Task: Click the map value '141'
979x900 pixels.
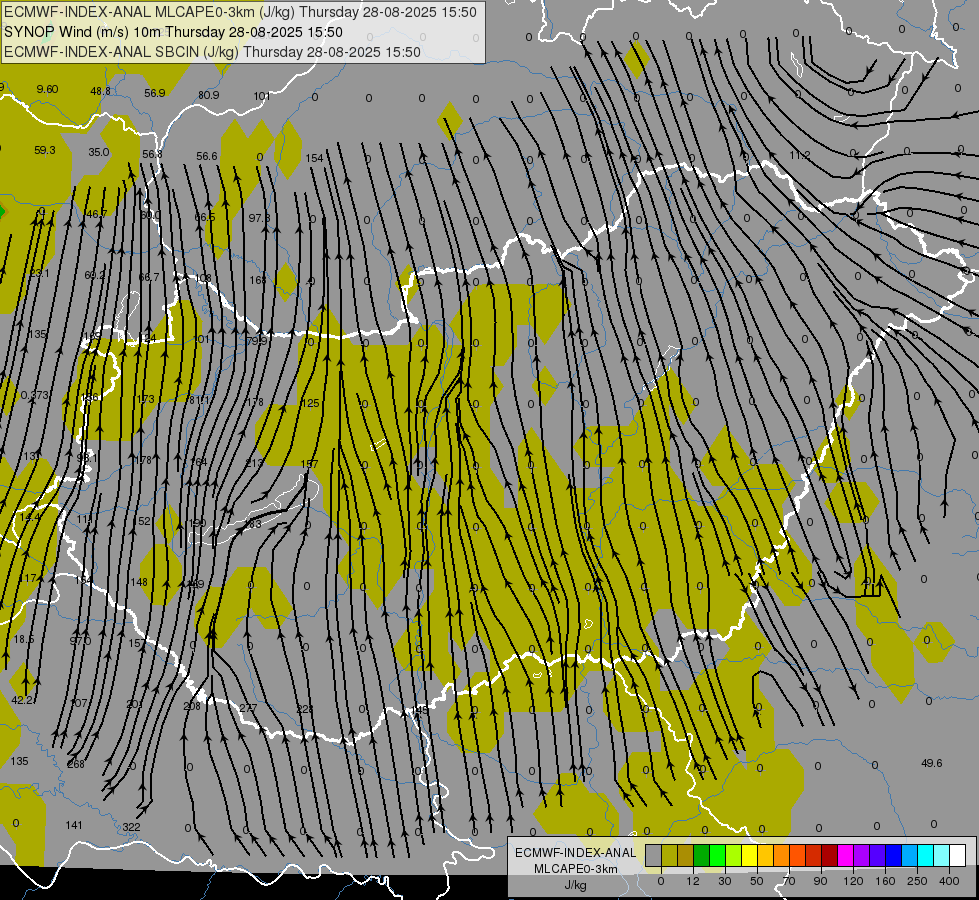Action: [x=74, y=825]
